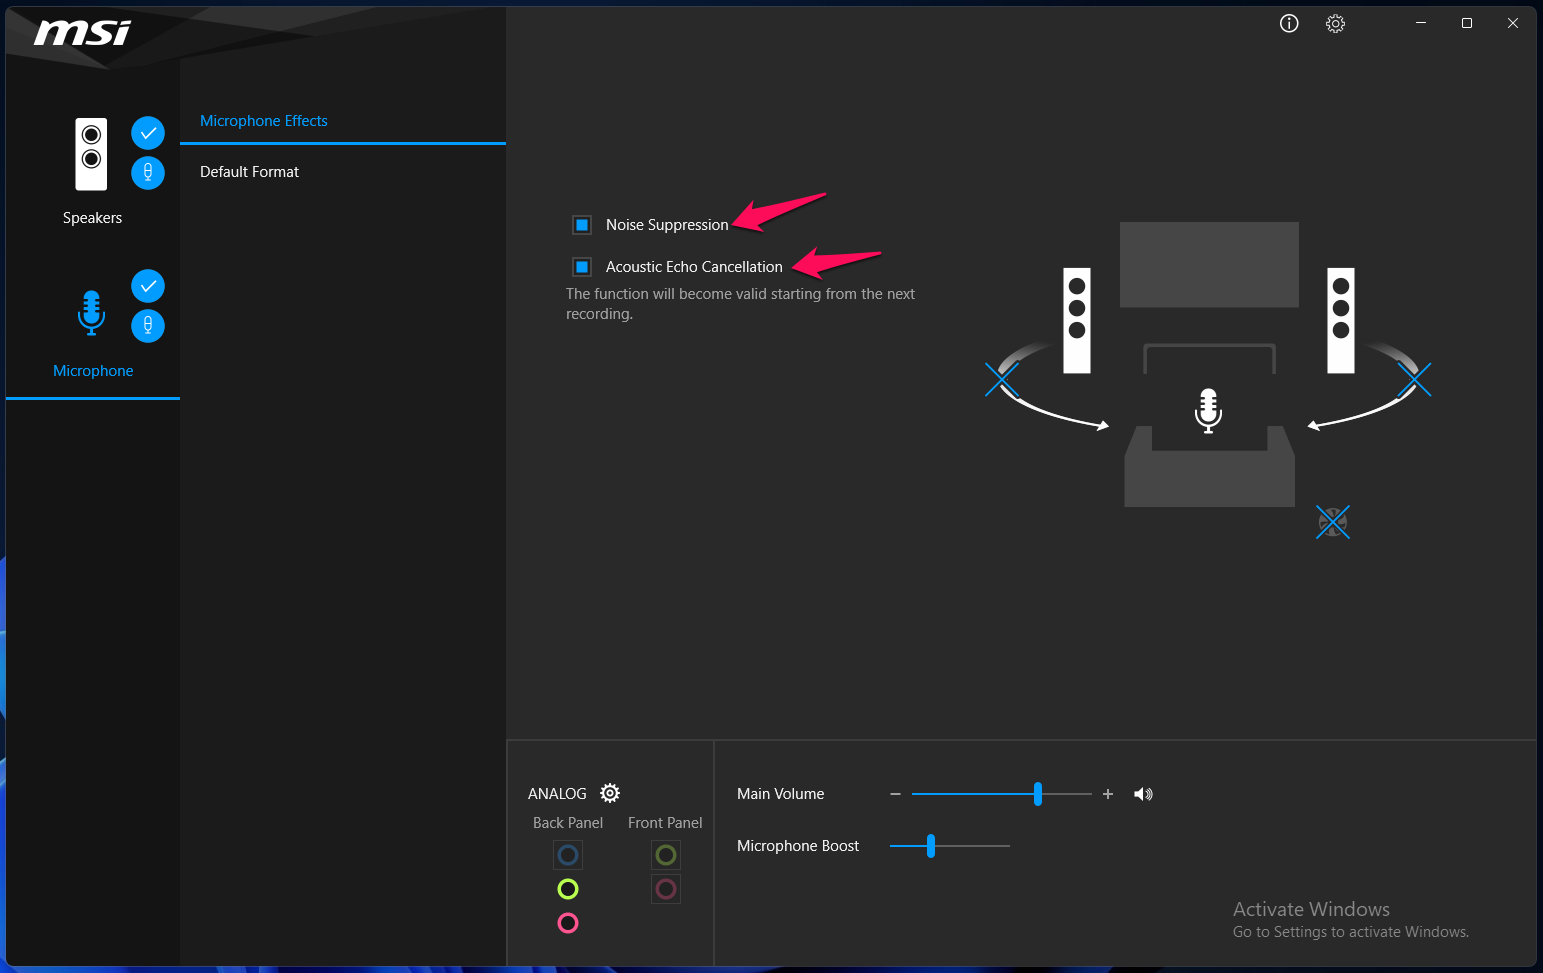Select the Microphone device icon
This screenshot has height=973, width=1543.
pos(91,312)
